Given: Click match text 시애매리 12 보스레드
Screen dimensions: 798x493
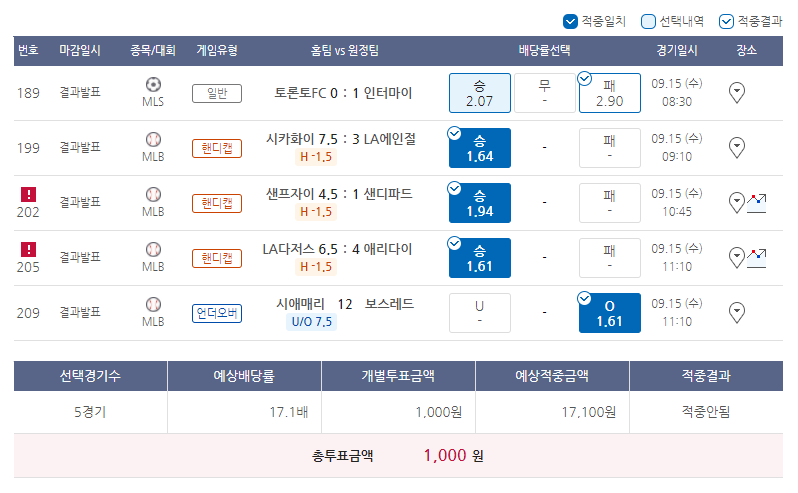Looking at the screenshot, I should point(345,304).
